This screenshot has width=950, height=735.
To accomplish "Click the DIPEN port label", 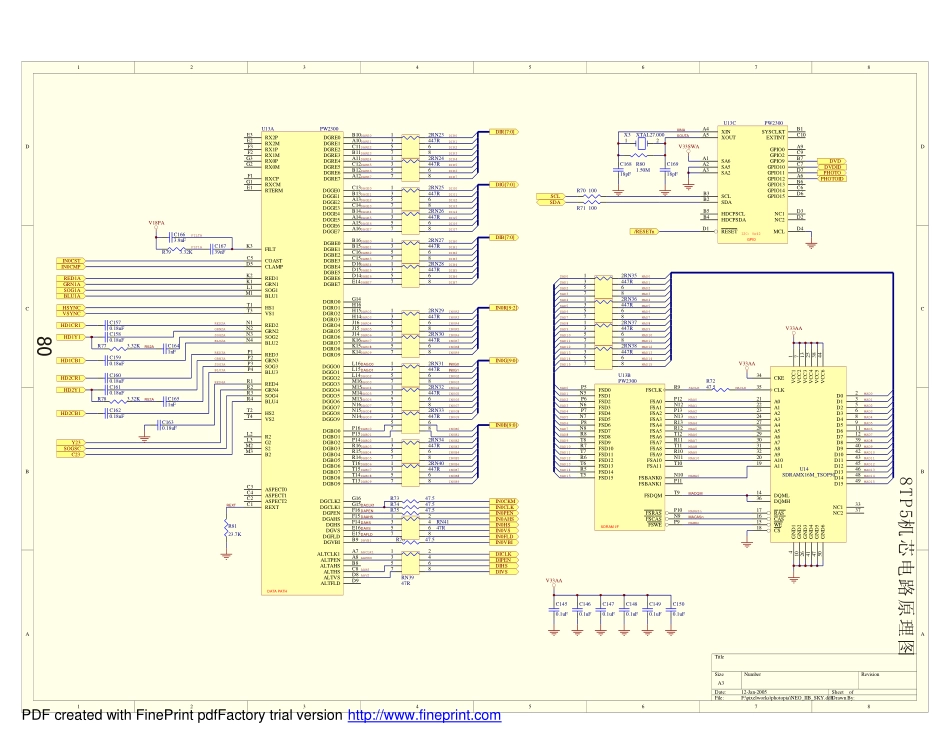I will (500, 560).
